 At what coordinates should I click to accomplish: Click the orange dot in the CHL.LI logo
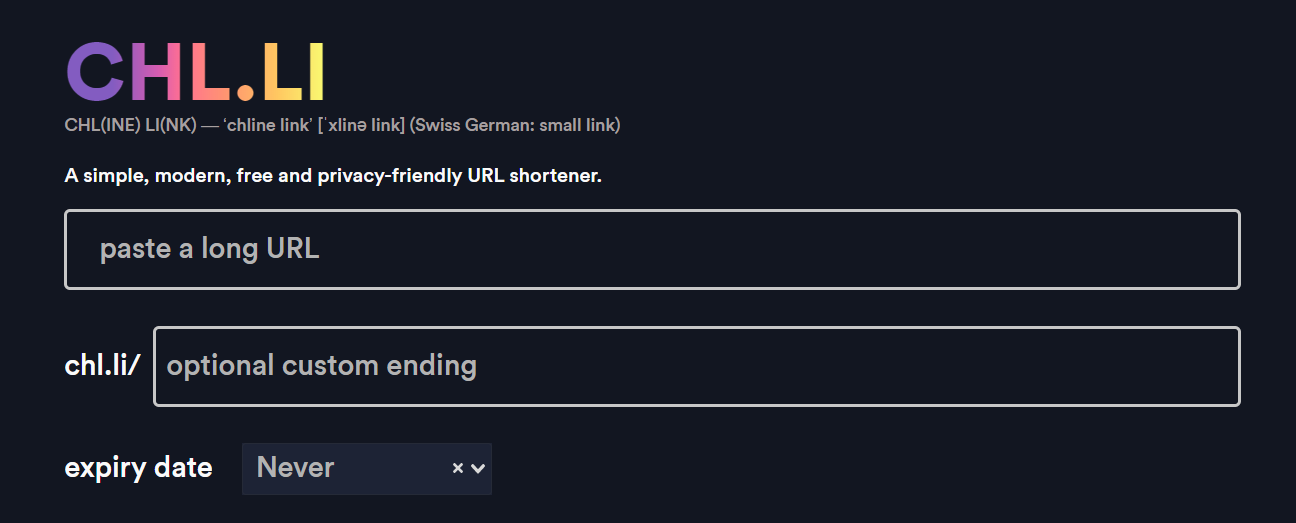(x=246, y=94)
